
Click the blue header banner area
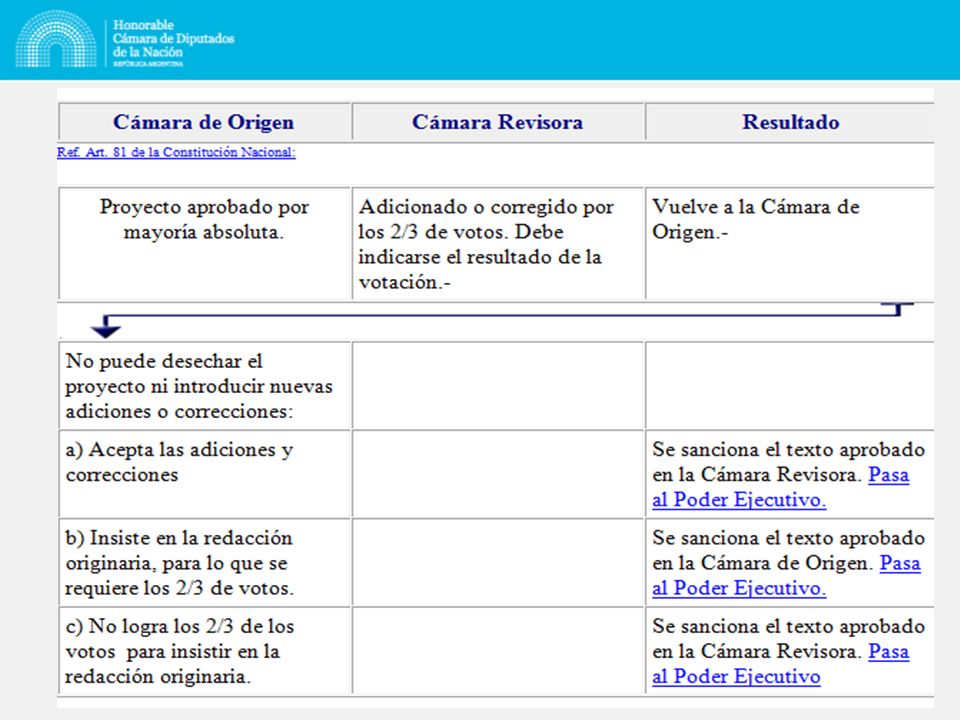point(480,40)
